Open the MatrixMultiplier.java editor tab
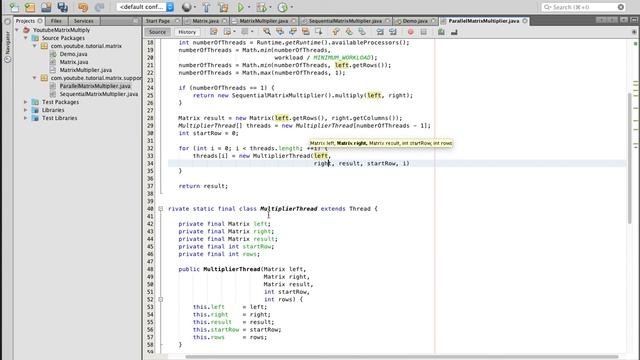The width and height of the screenshot is (640, 360). pyautogui.click(x=263, y=21)
